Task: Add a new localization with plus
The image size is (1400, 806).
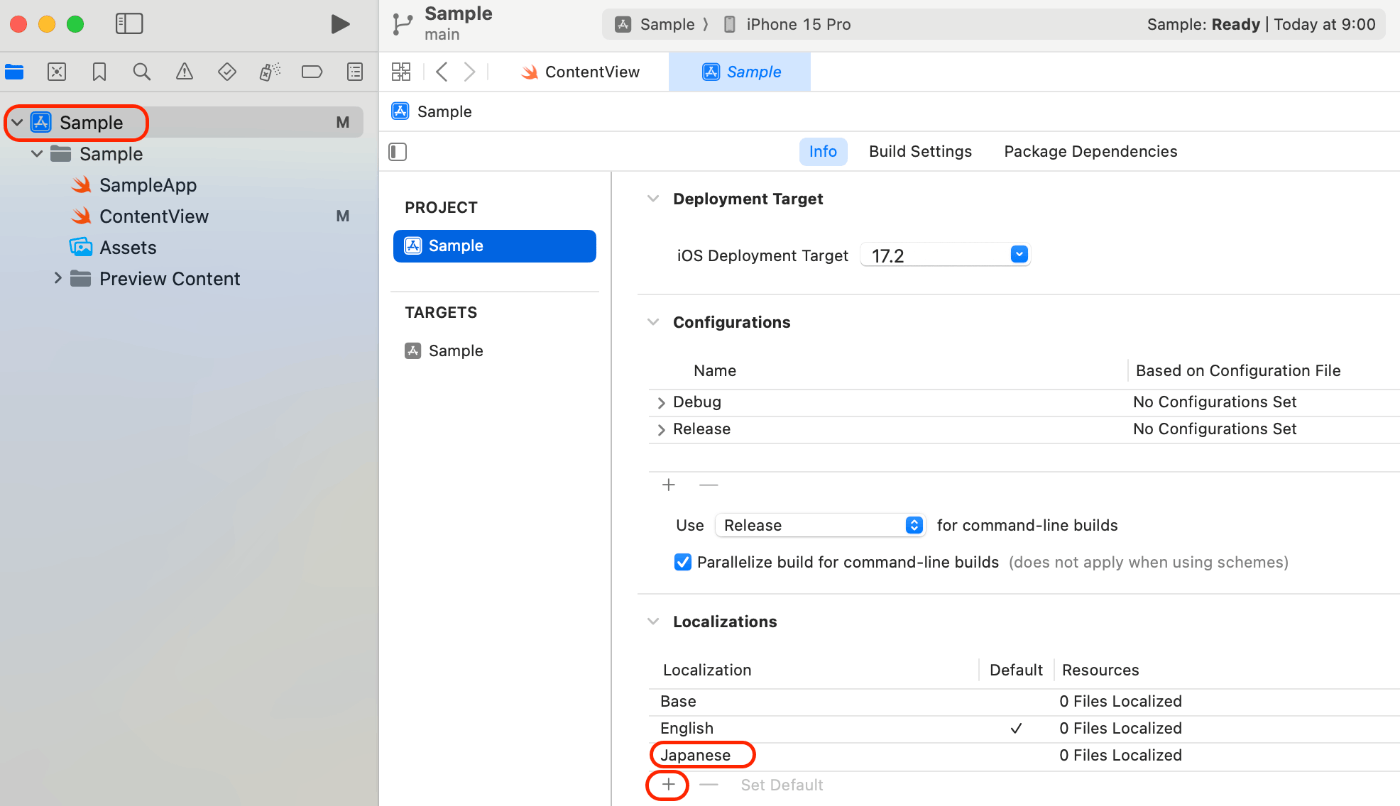Action: coord(669,785)
